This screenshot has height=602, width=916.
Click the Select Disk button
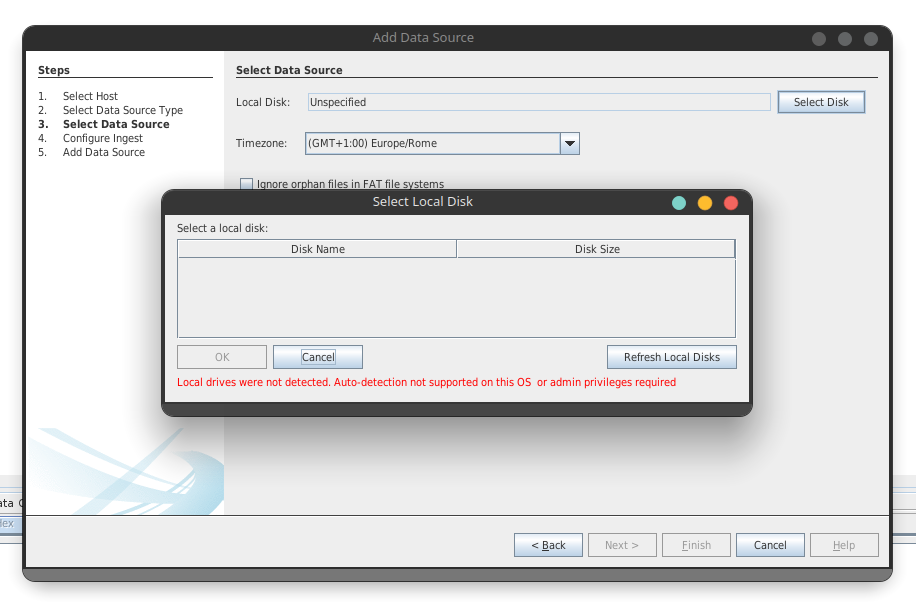point(820,102)
